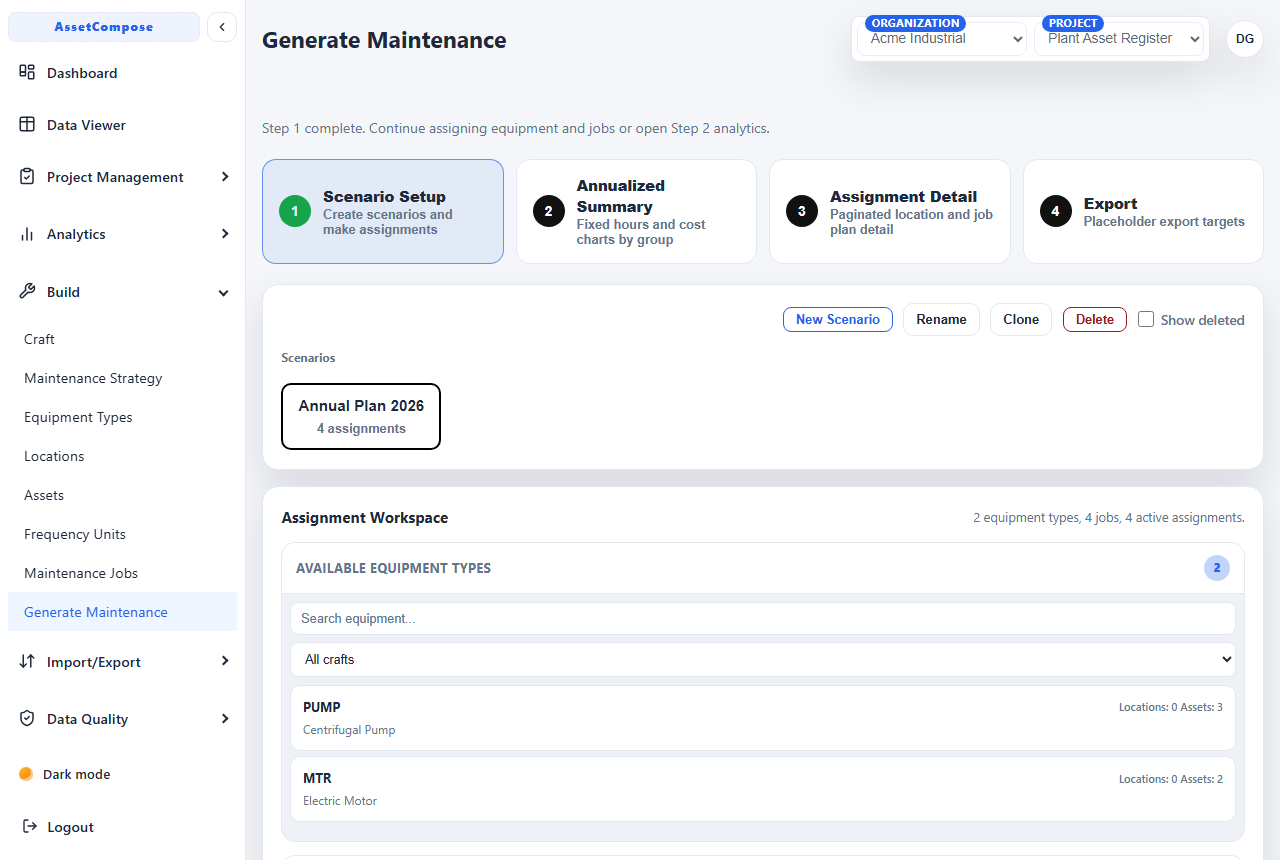1280x860 pixels.
Task: Collapse sidebar with the chevron button
Action: 222,27
